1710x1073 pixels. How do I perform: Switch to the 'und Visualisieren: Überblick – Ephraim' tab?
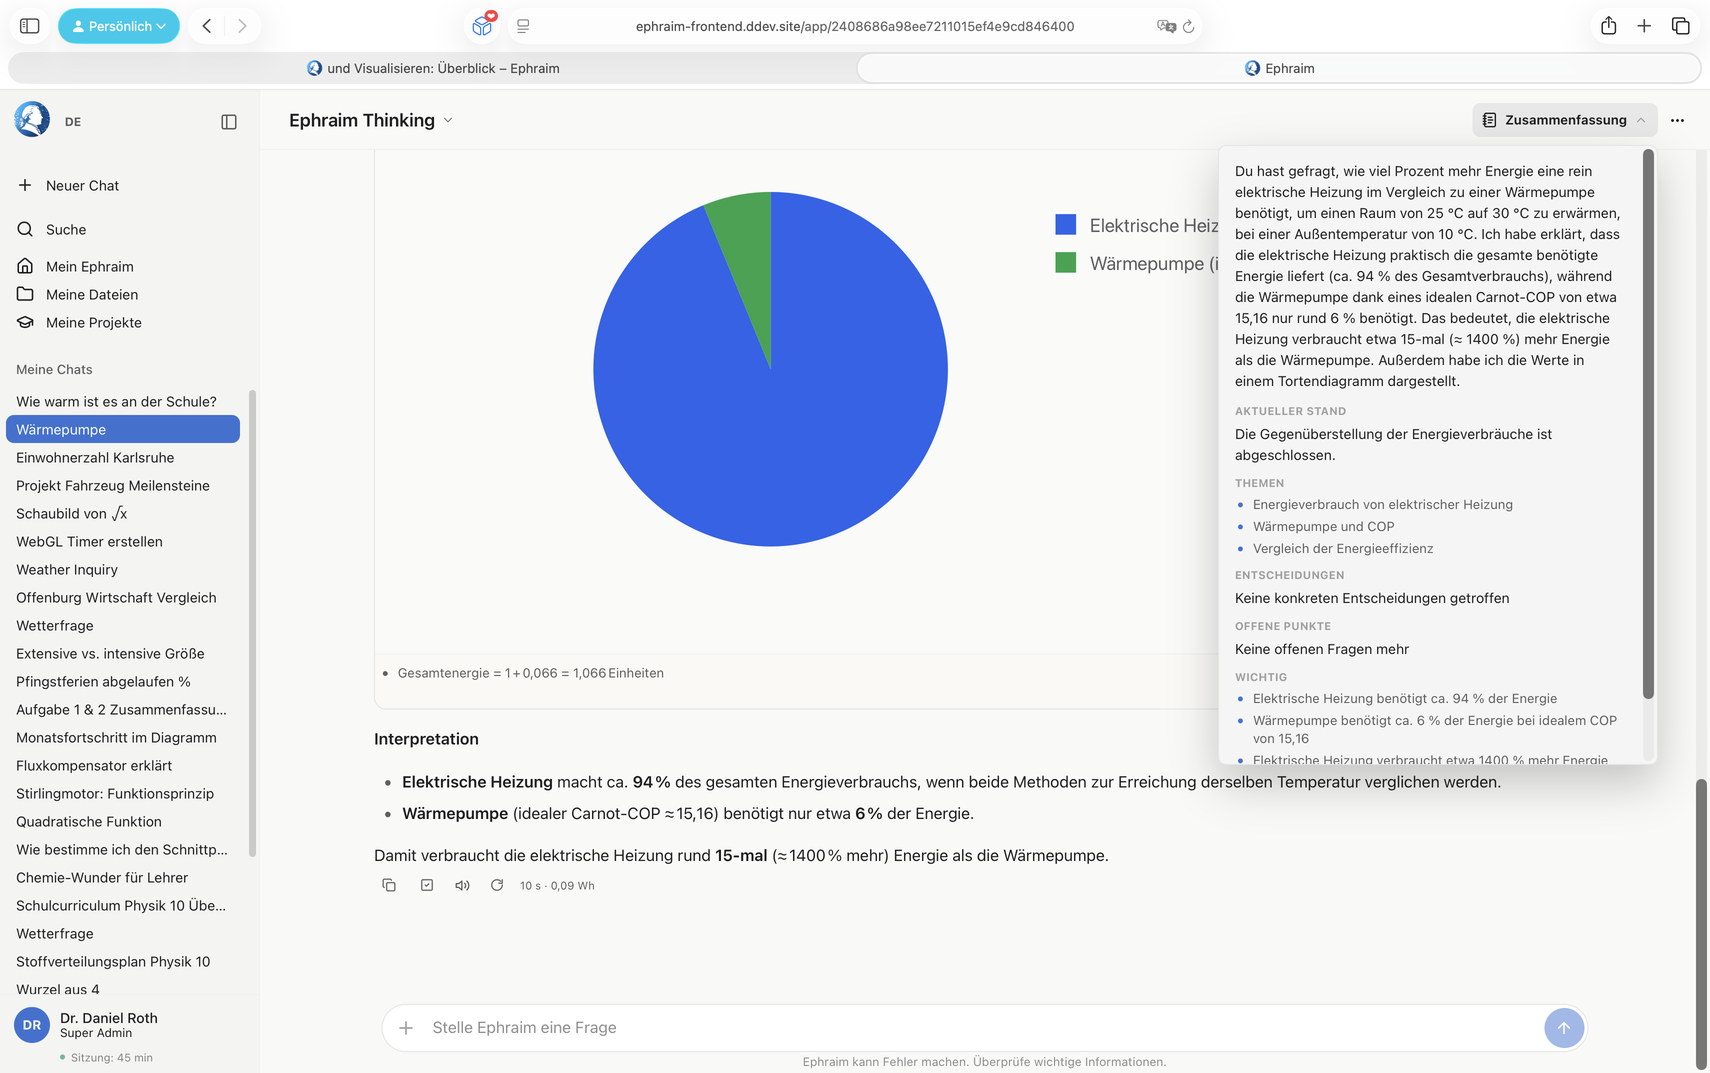433,68
